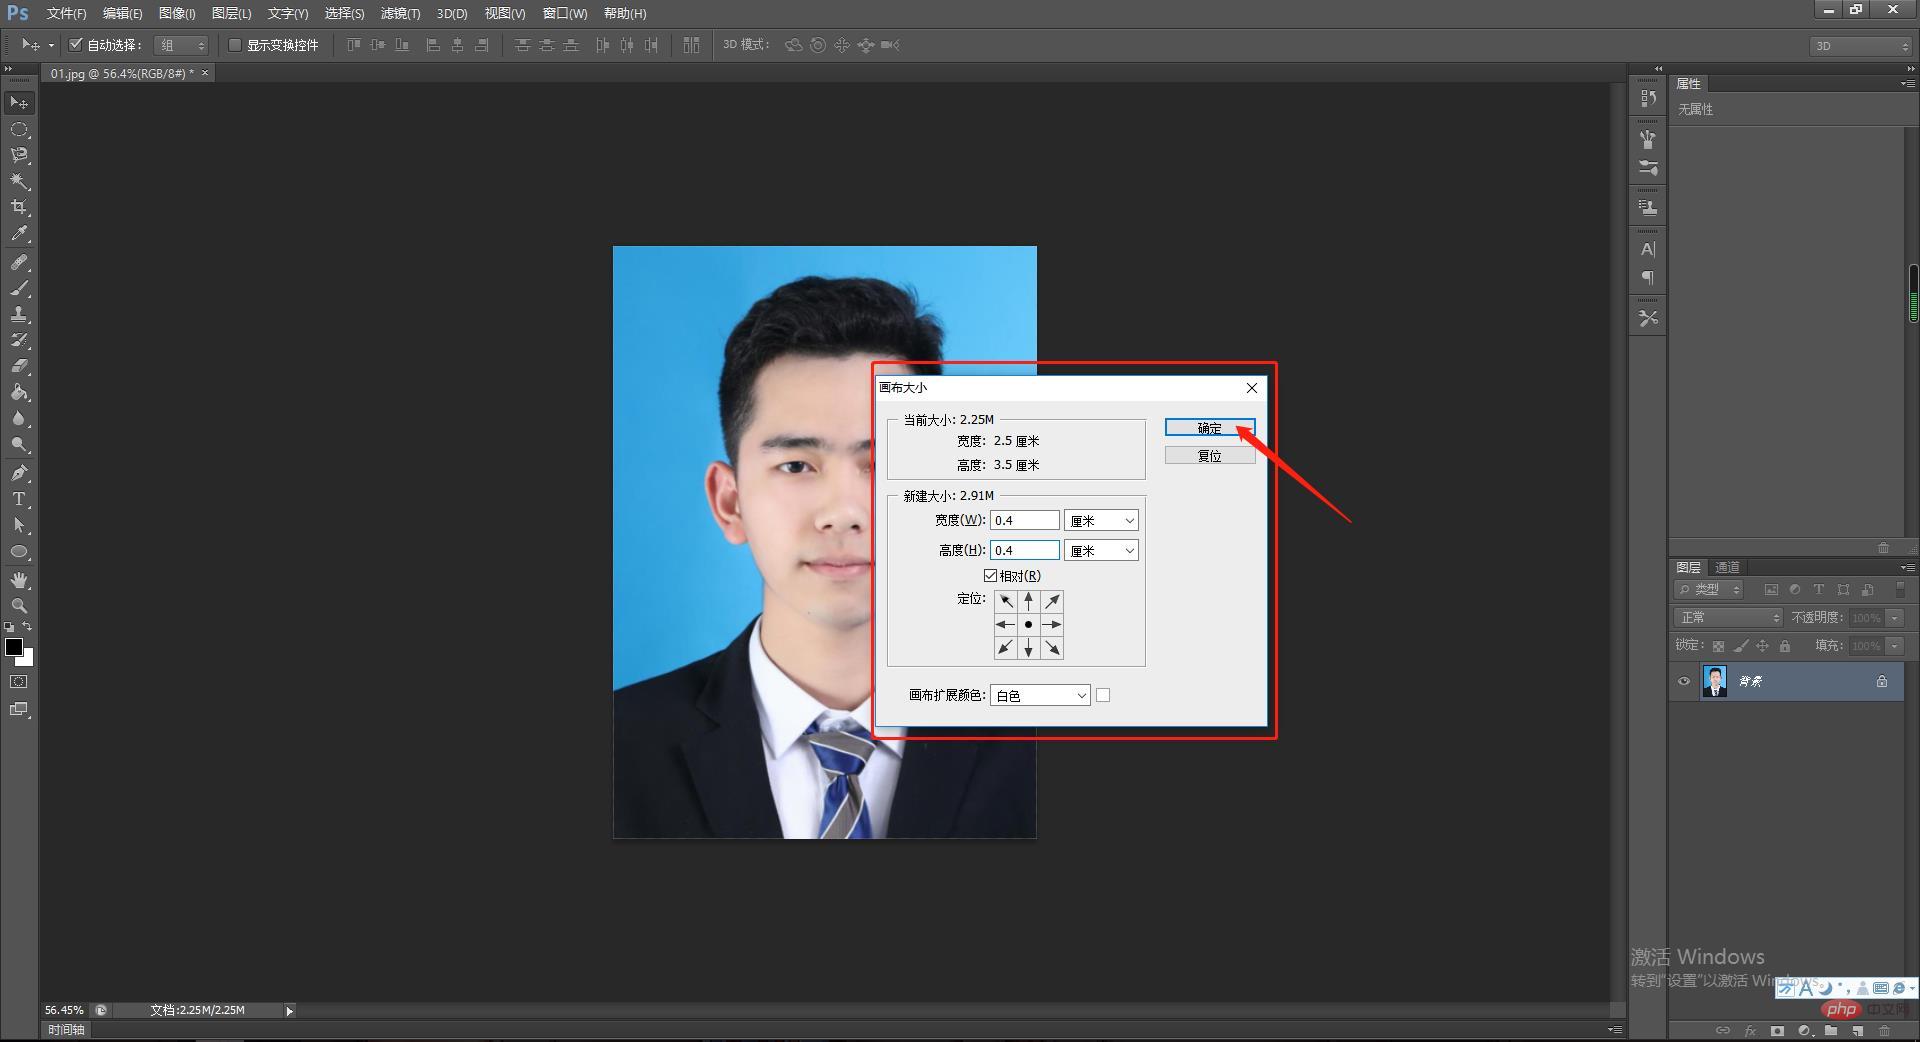This screenshot has height=1042, width=1920.
Task: Swap foreground and background colors
Action: pyautogui.click(x=28, y=627)
